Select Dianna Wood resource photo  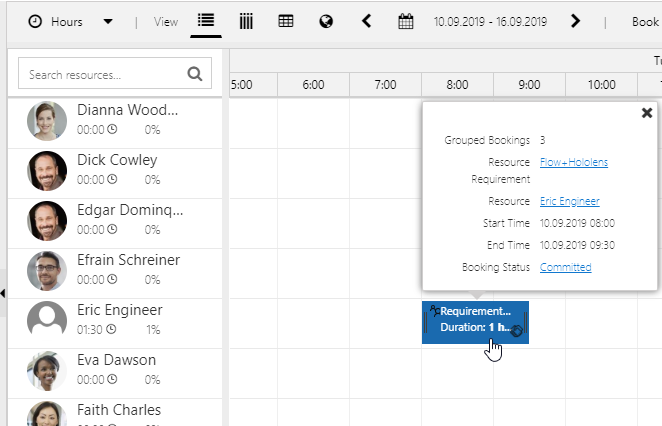47,121
